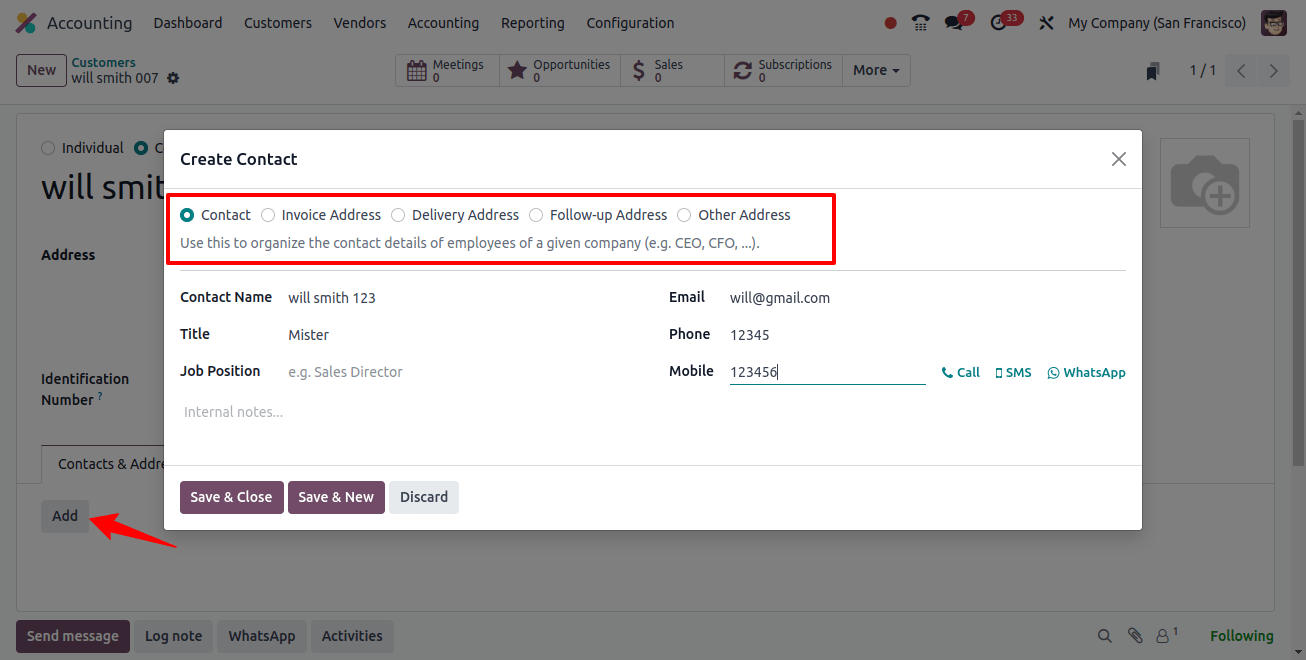Click the Internal notes text area
The height and width of the screenshot is (660, 1306).
[653, 412]
